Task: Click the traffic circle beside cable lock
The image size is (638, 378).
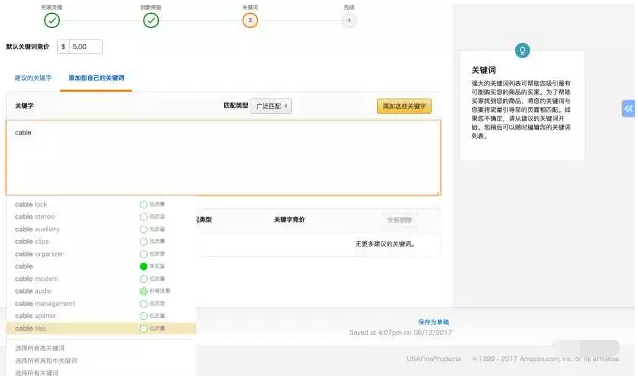Action: pyautogui.click(x=144, y=204)
